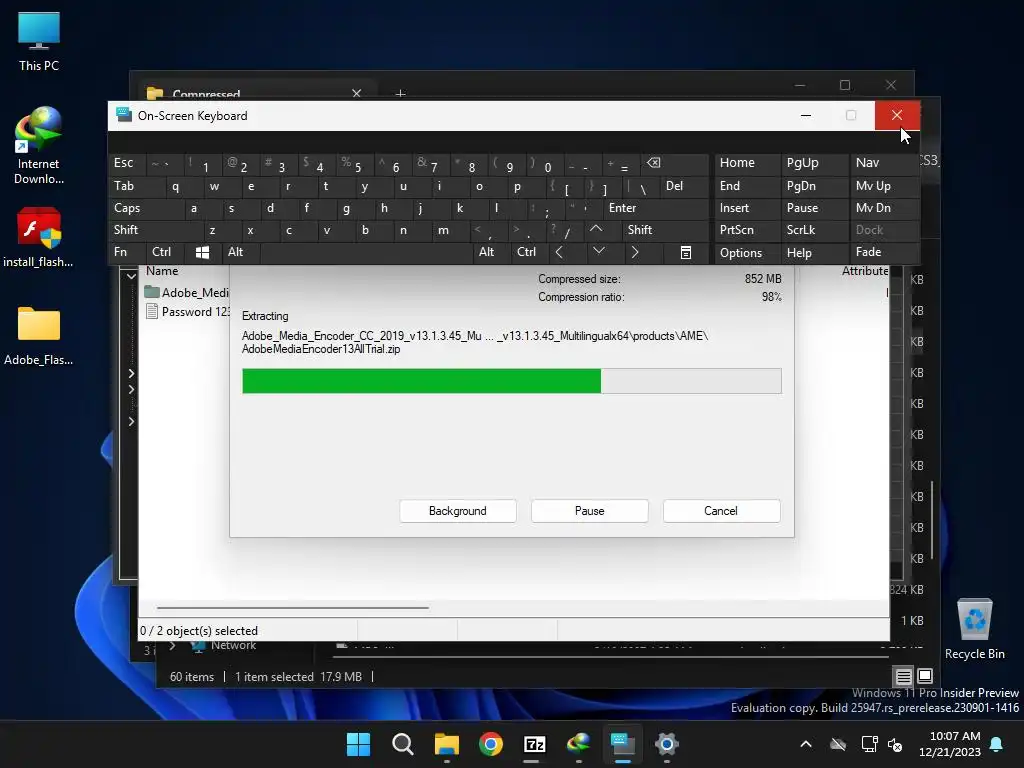Click the green extraction progress bar

511,381
